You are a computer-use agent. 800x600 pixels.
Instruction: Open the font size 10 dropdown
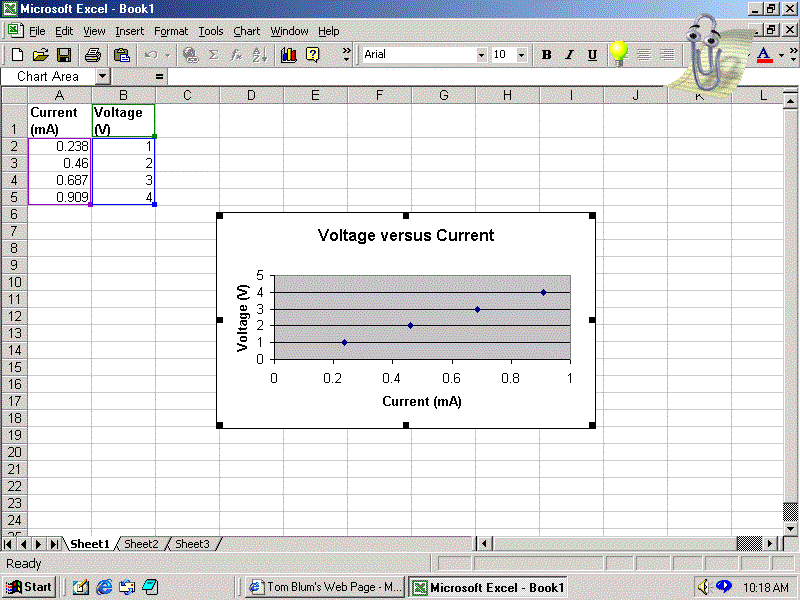[x=521, y=55]
